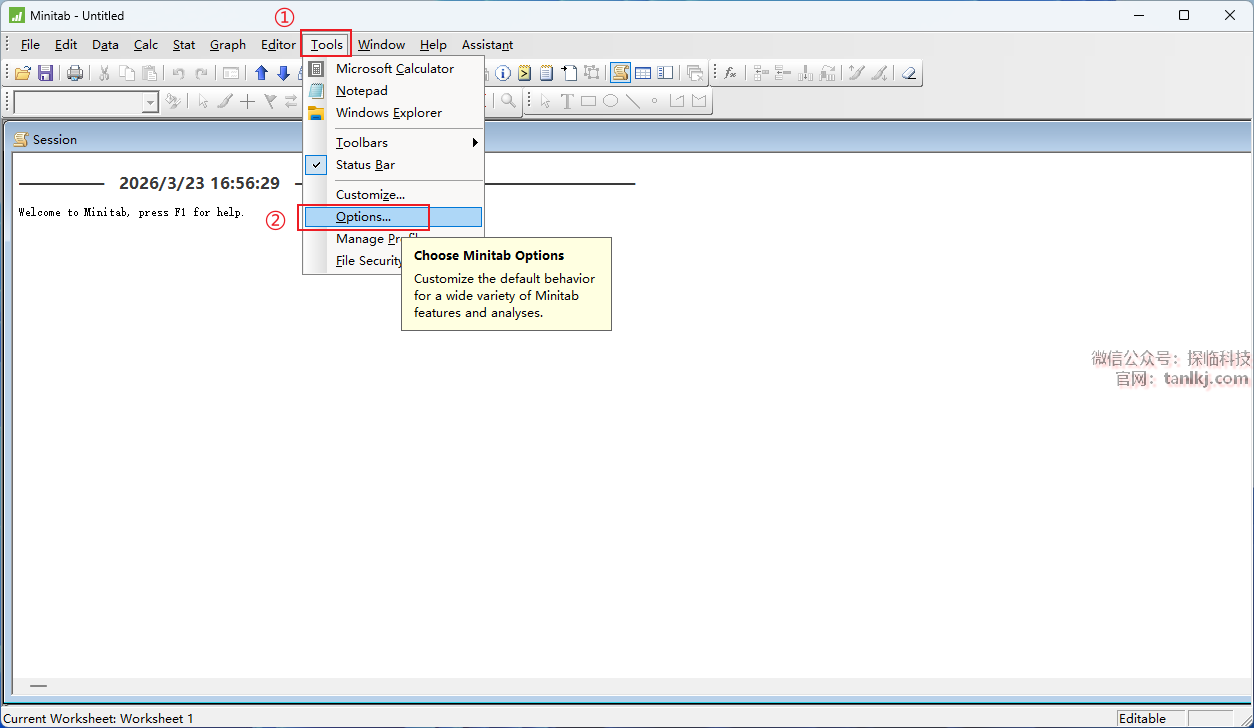This screenshot has height=728, width=1254.
Task: Click the blue Next Command down arrow
Action: [283, 73]
